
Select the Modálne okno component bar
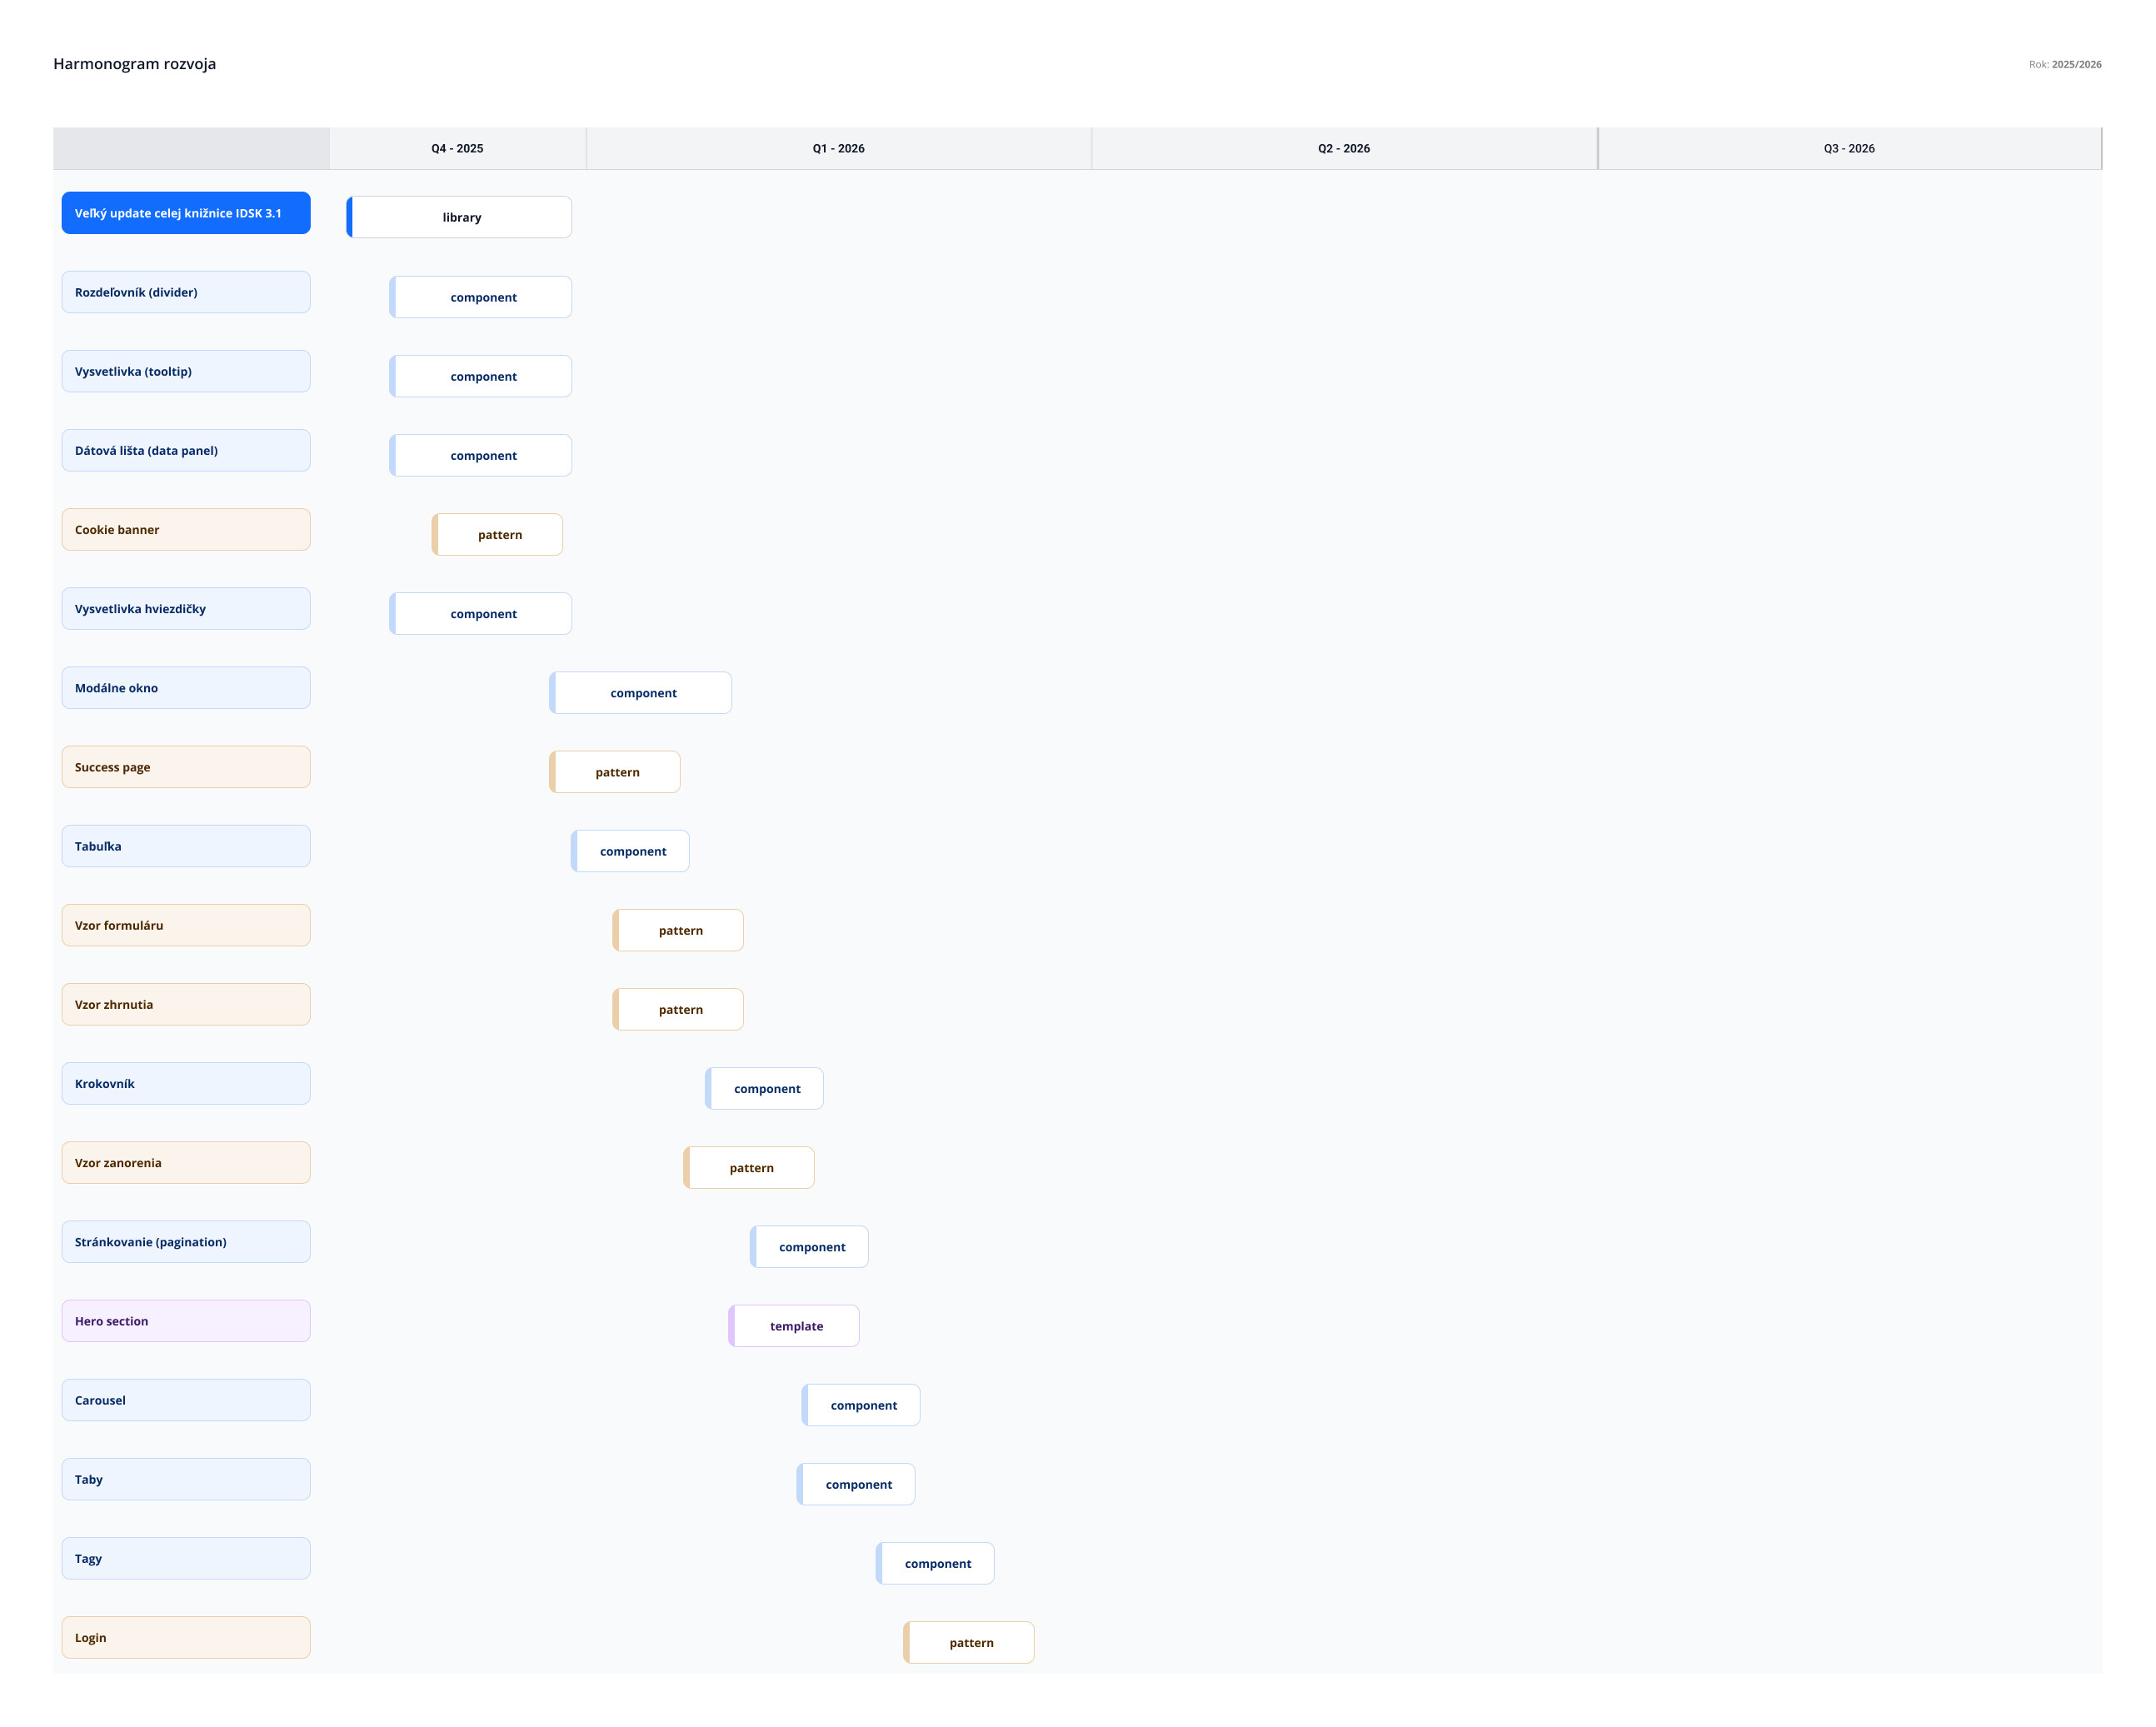click(641, 693)
